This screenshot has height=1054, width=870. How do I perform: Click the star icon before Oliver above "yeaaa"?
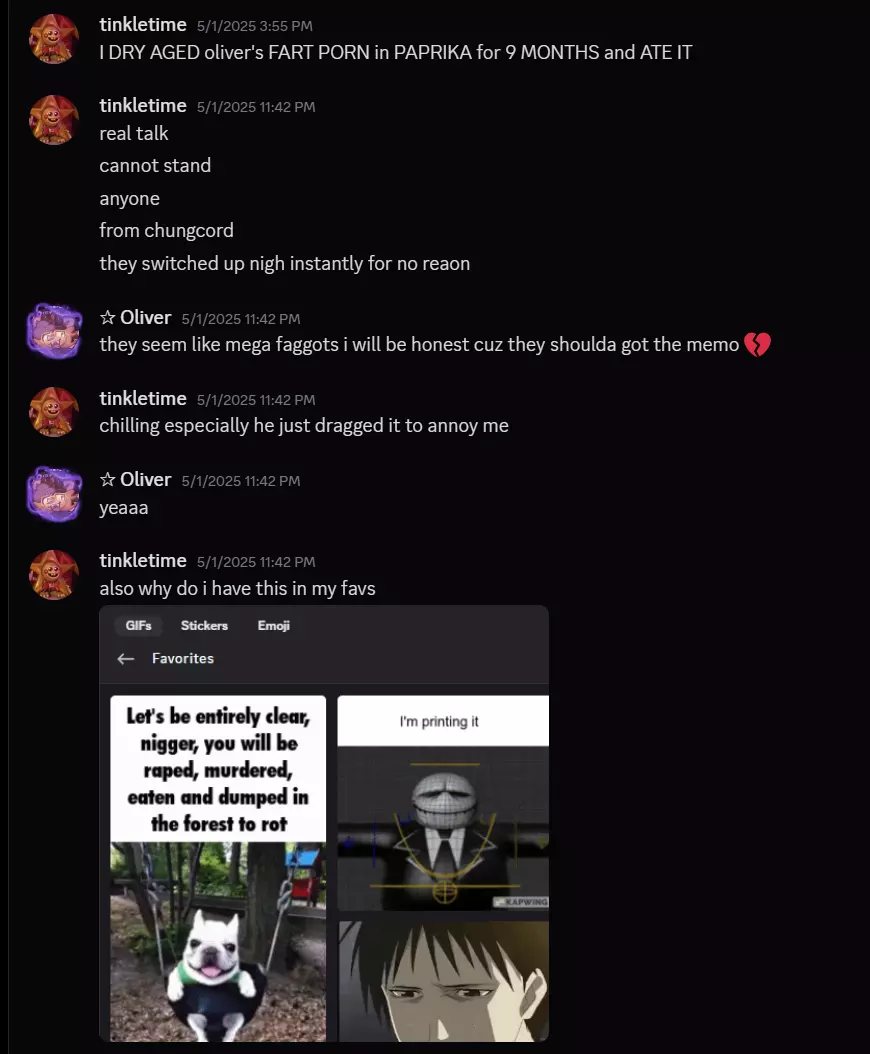[108, 479]
